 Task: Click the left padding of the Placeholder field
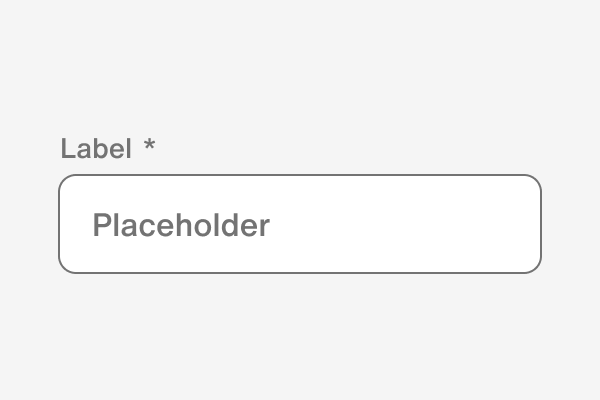75,224
